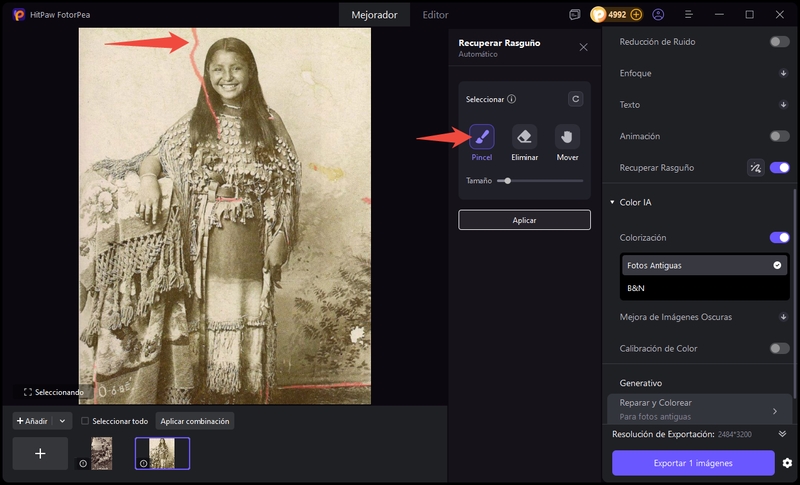Viewport: 800px width, 485px height.
Task: Toggle the Reducción de Ruido switch
Action: (779, 42)
